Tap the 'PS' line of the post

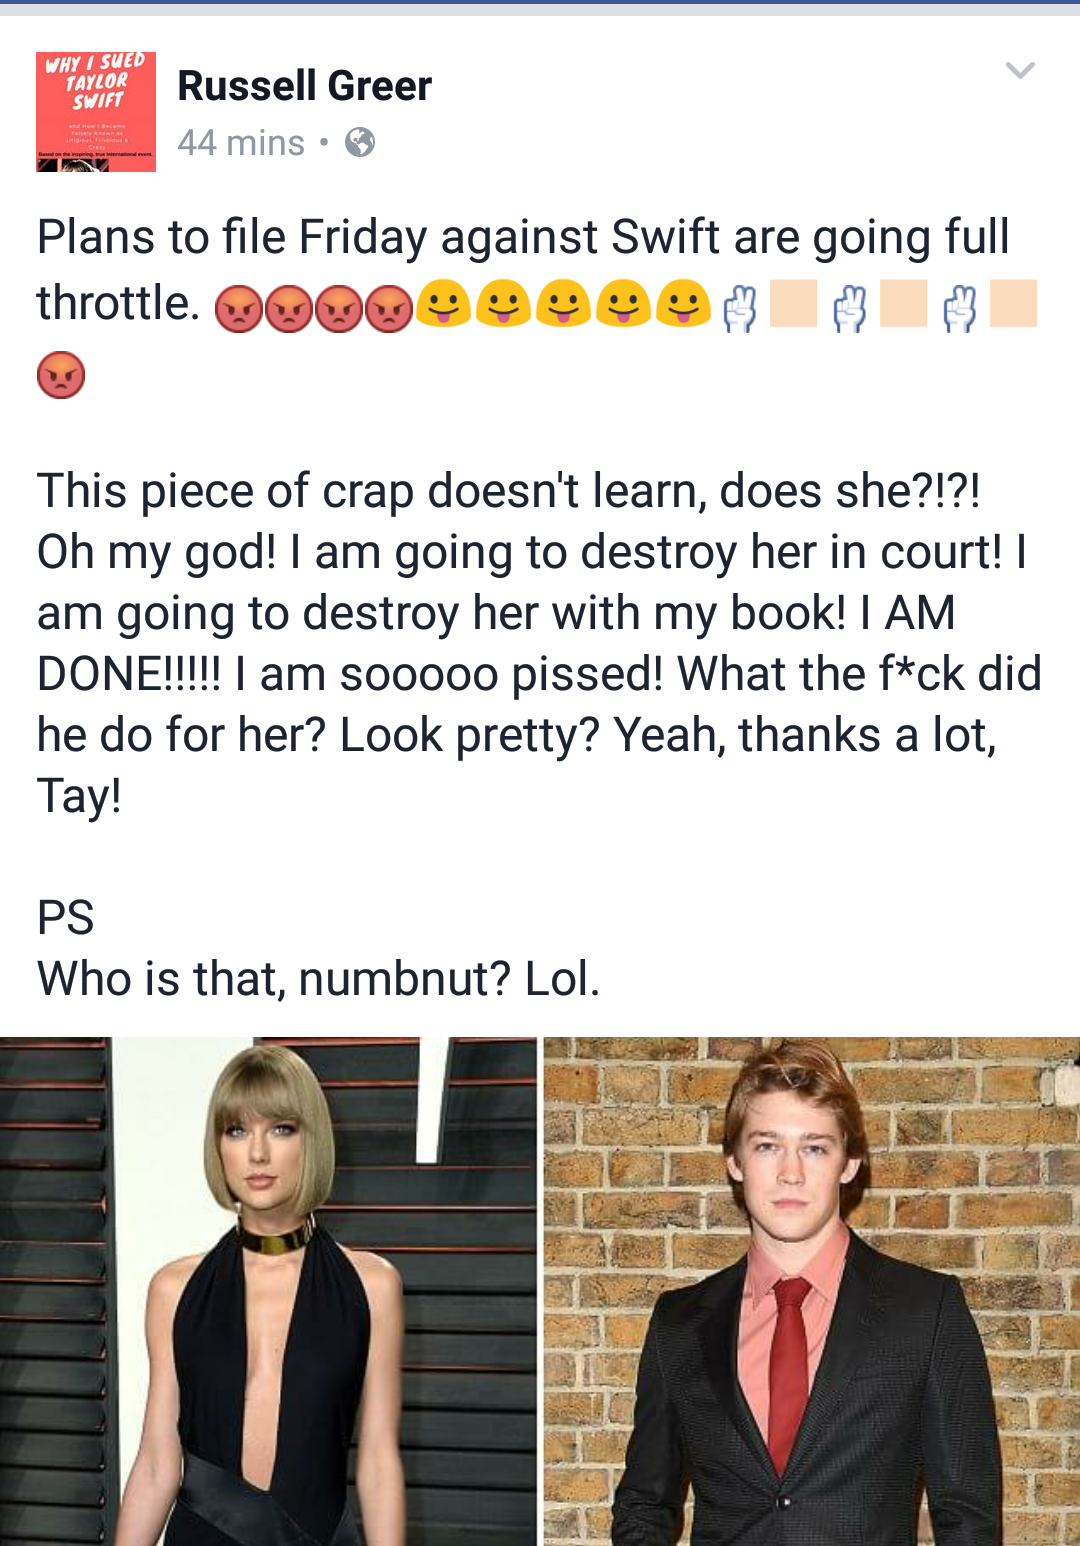[66, 917]
